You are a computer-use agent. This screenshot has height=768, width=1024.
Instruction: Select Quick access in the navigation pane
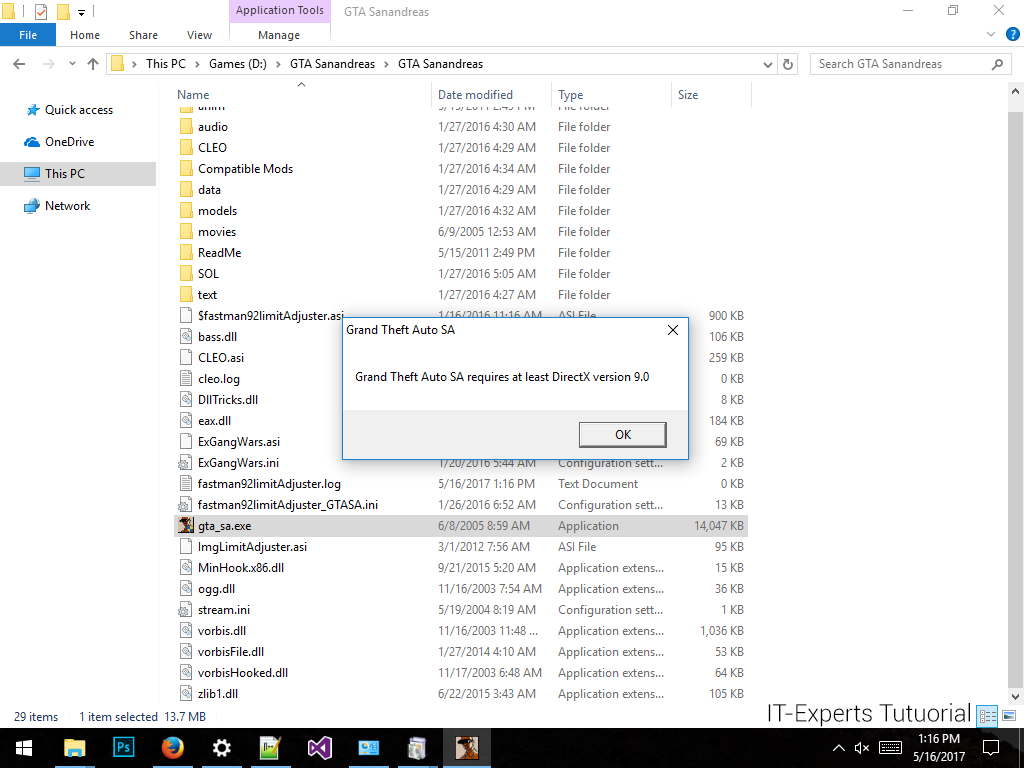coord(78,110)
